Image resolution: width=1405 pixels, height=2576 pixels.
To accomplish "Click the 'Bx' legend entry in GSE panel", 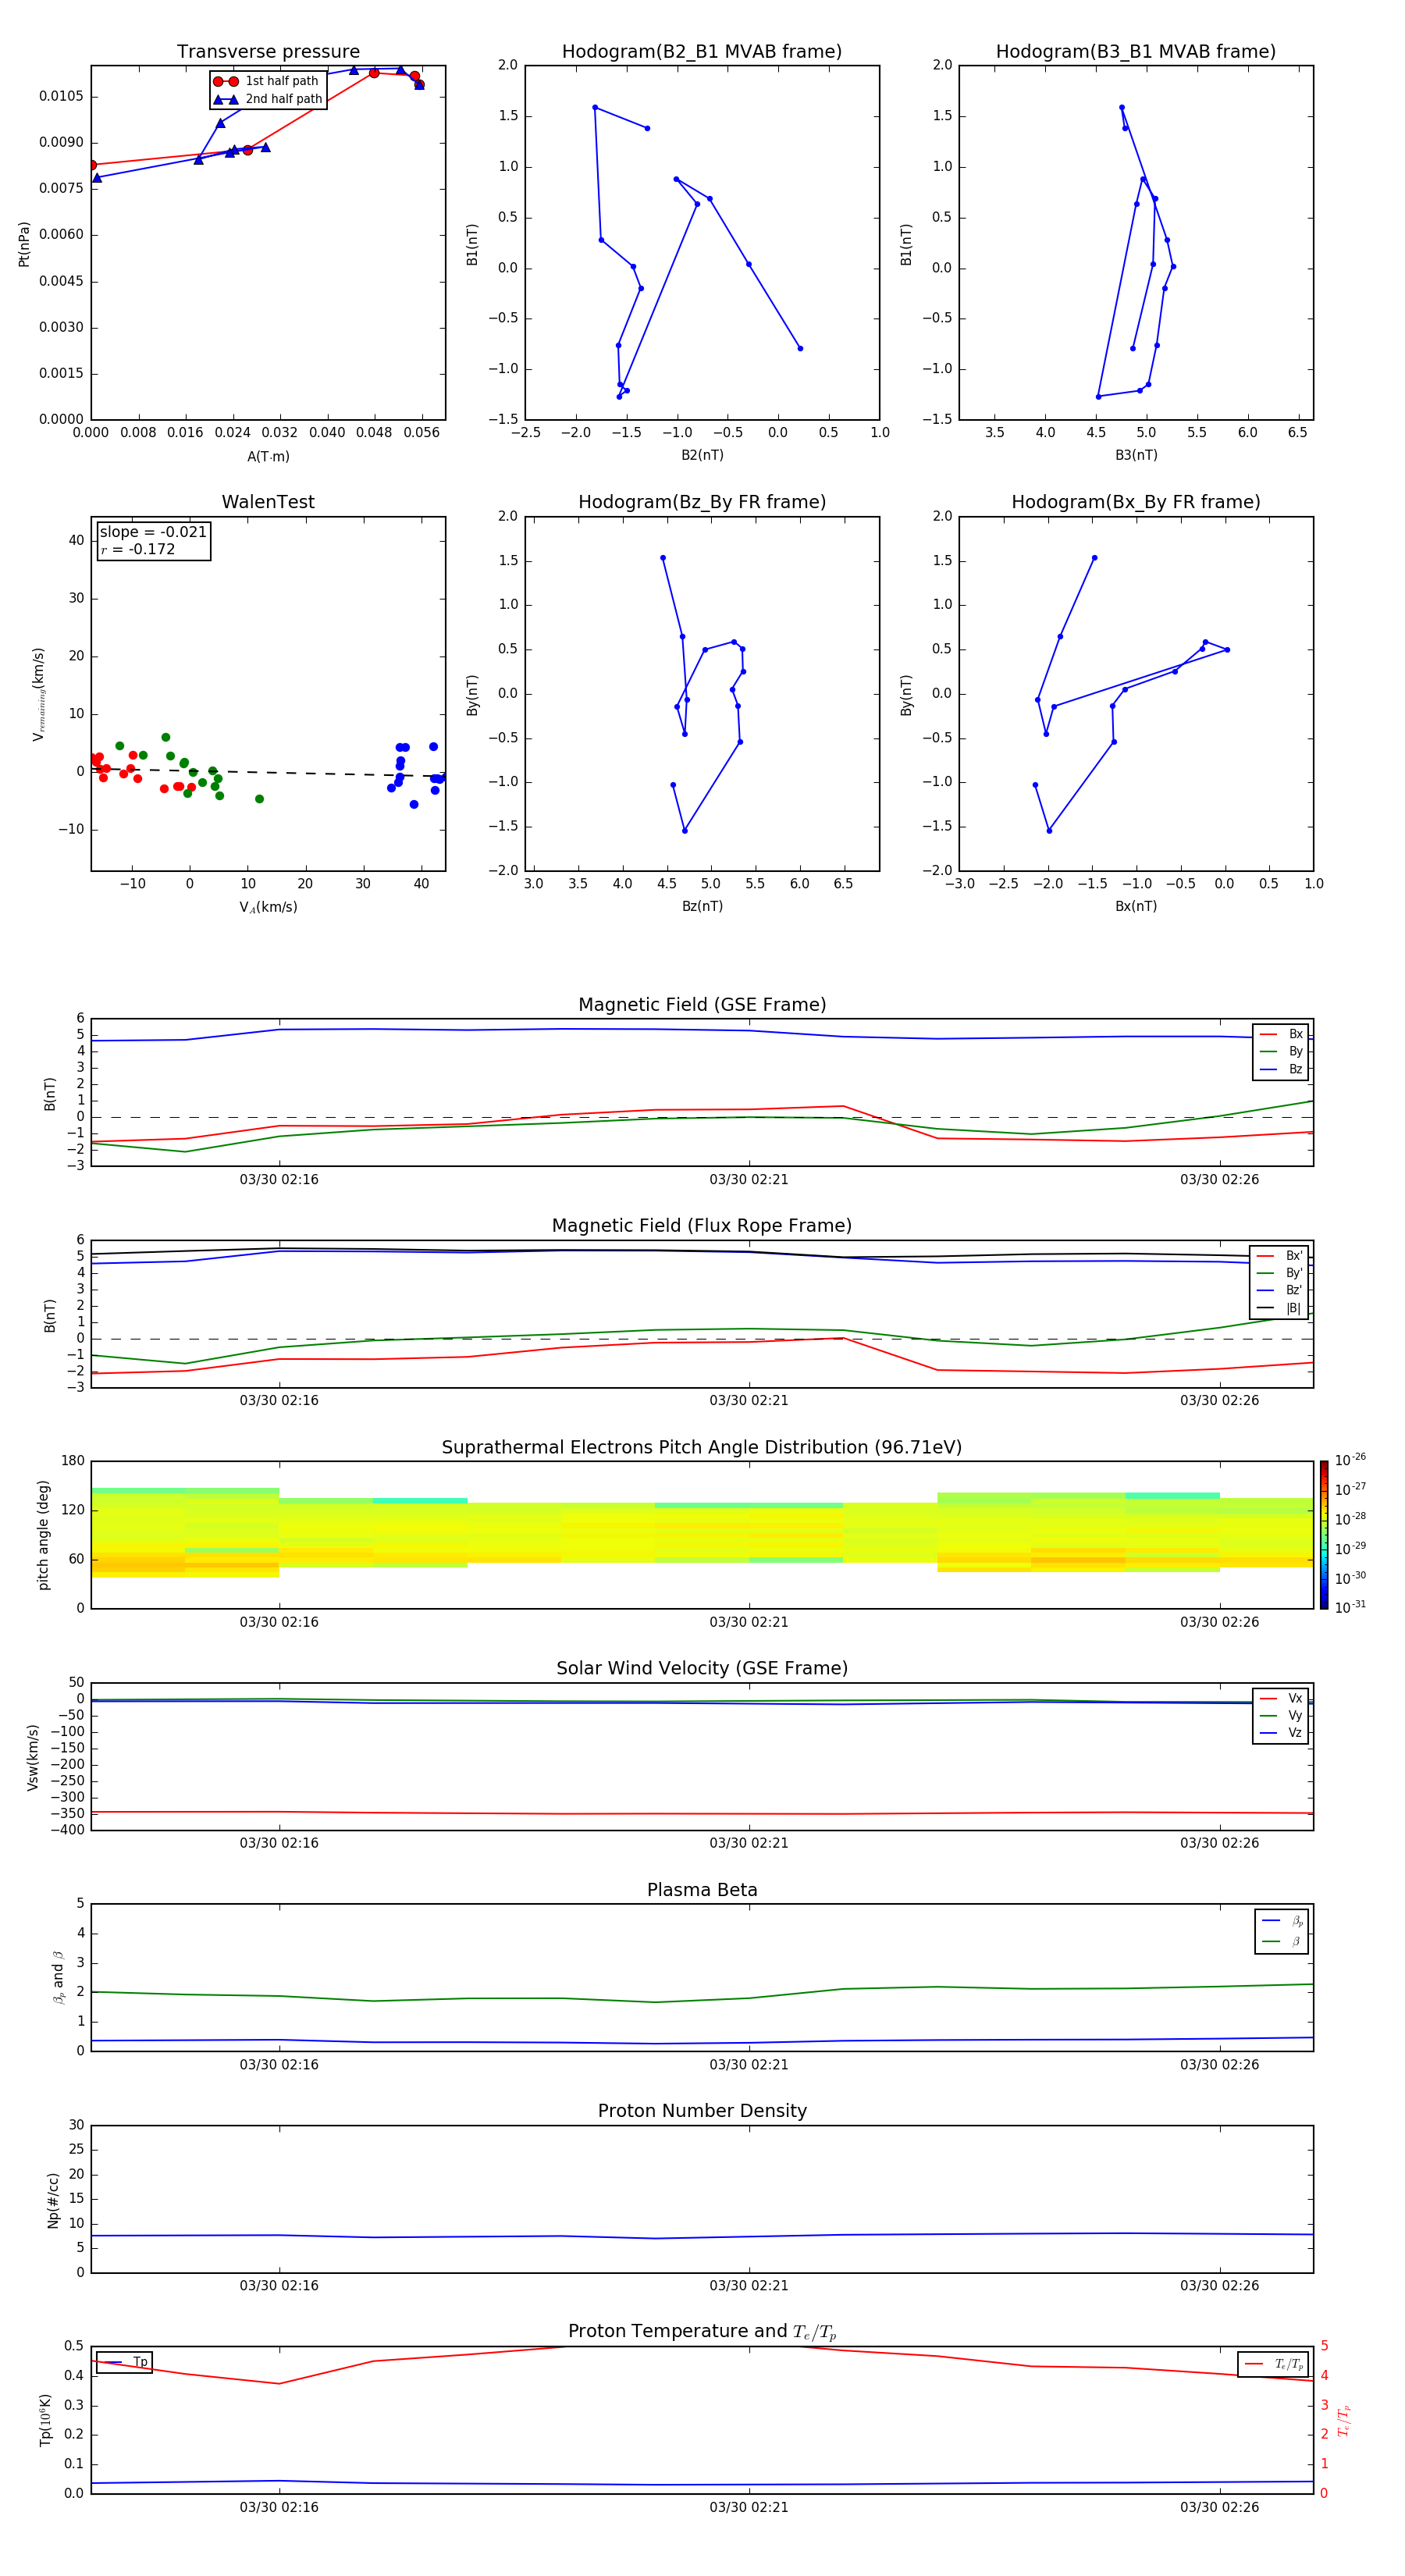I will point(1282,1034).
